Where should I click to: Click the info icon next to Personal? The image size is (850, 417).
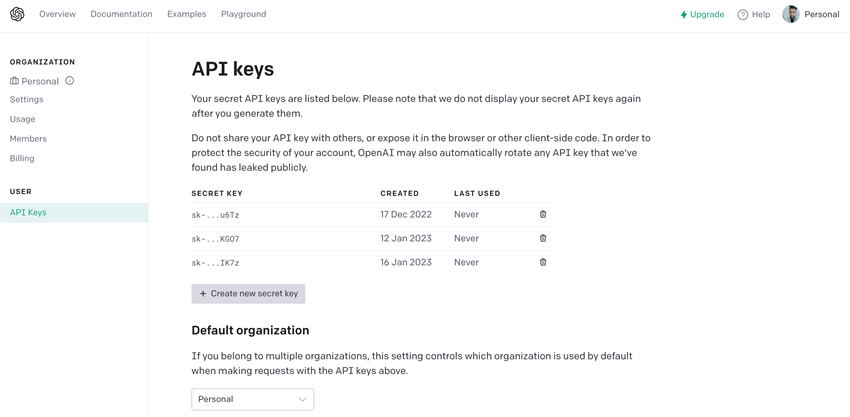[x=70, y=81]
